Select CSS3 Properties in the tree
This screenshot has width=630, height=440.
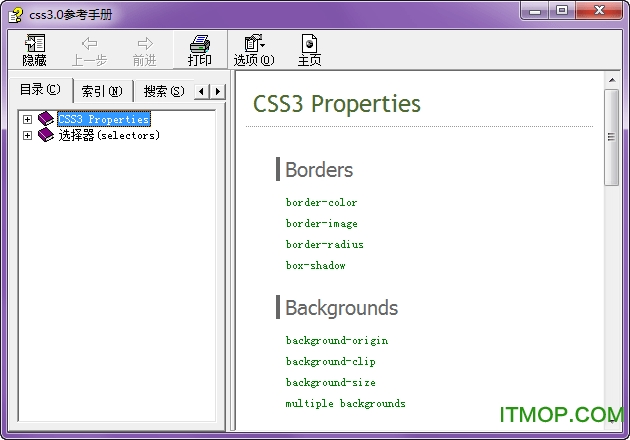pyautogui.click(x=103, y=120)
